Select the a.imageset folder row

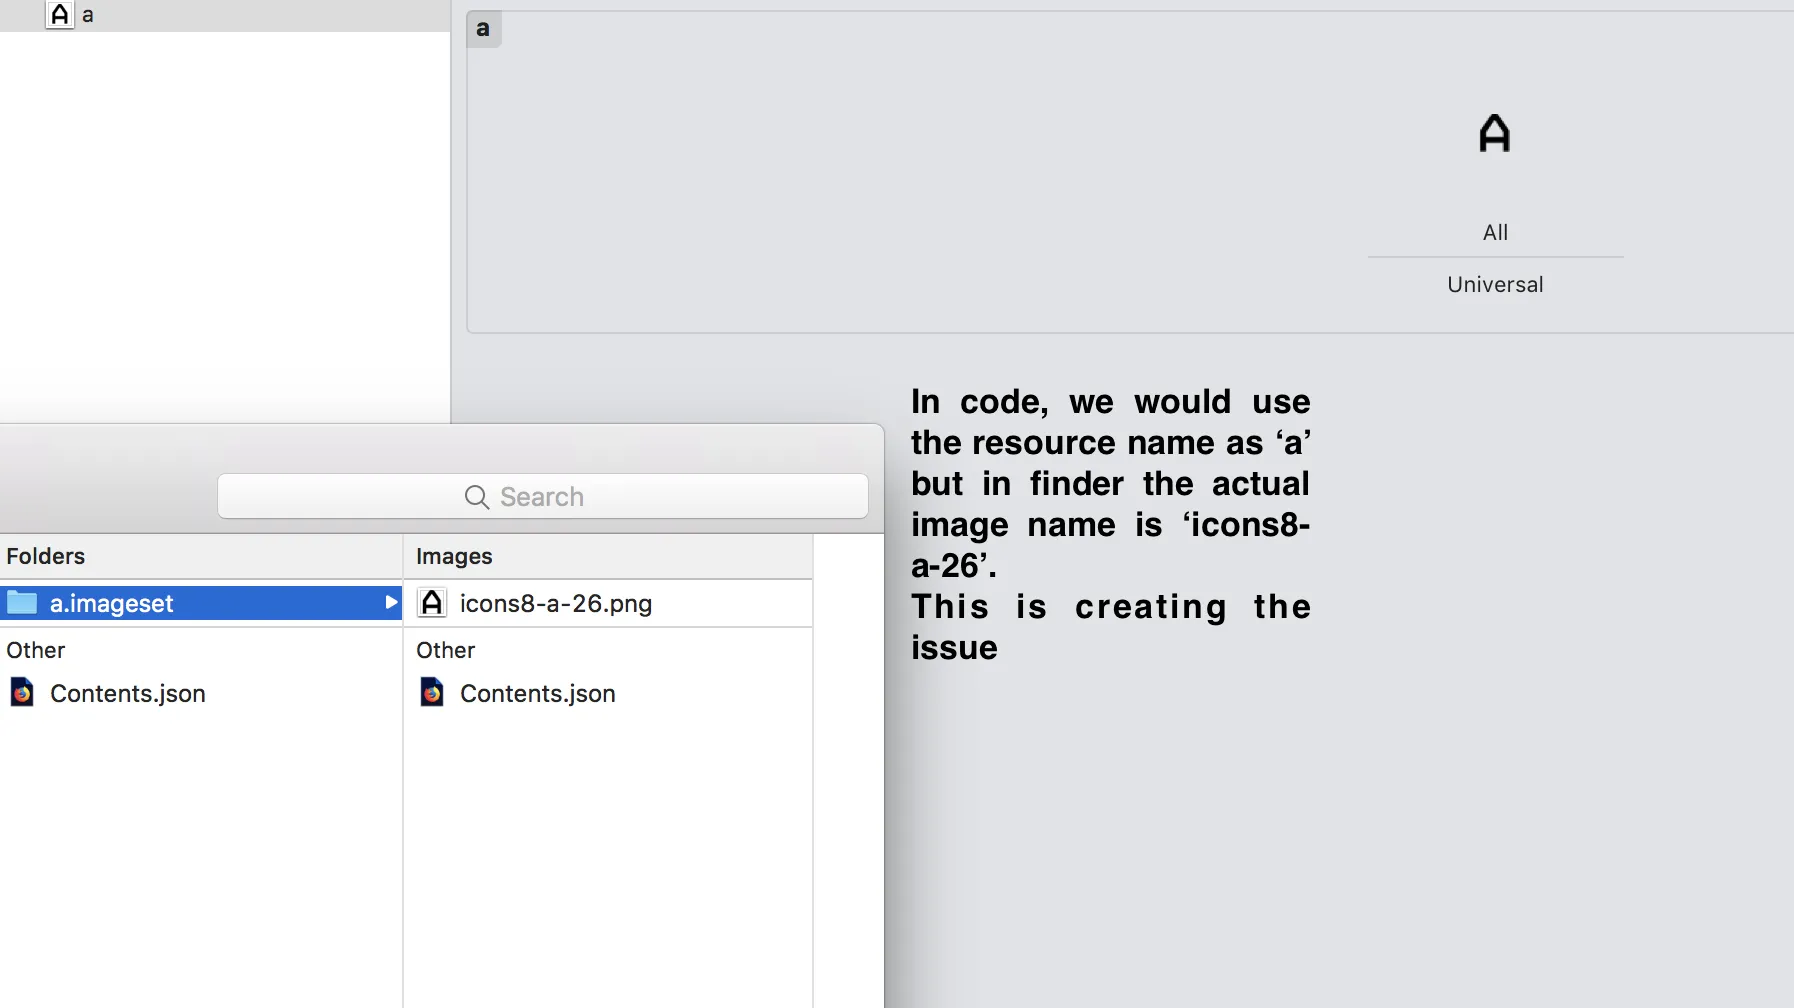pyautogui.click(x=201, y=603)
